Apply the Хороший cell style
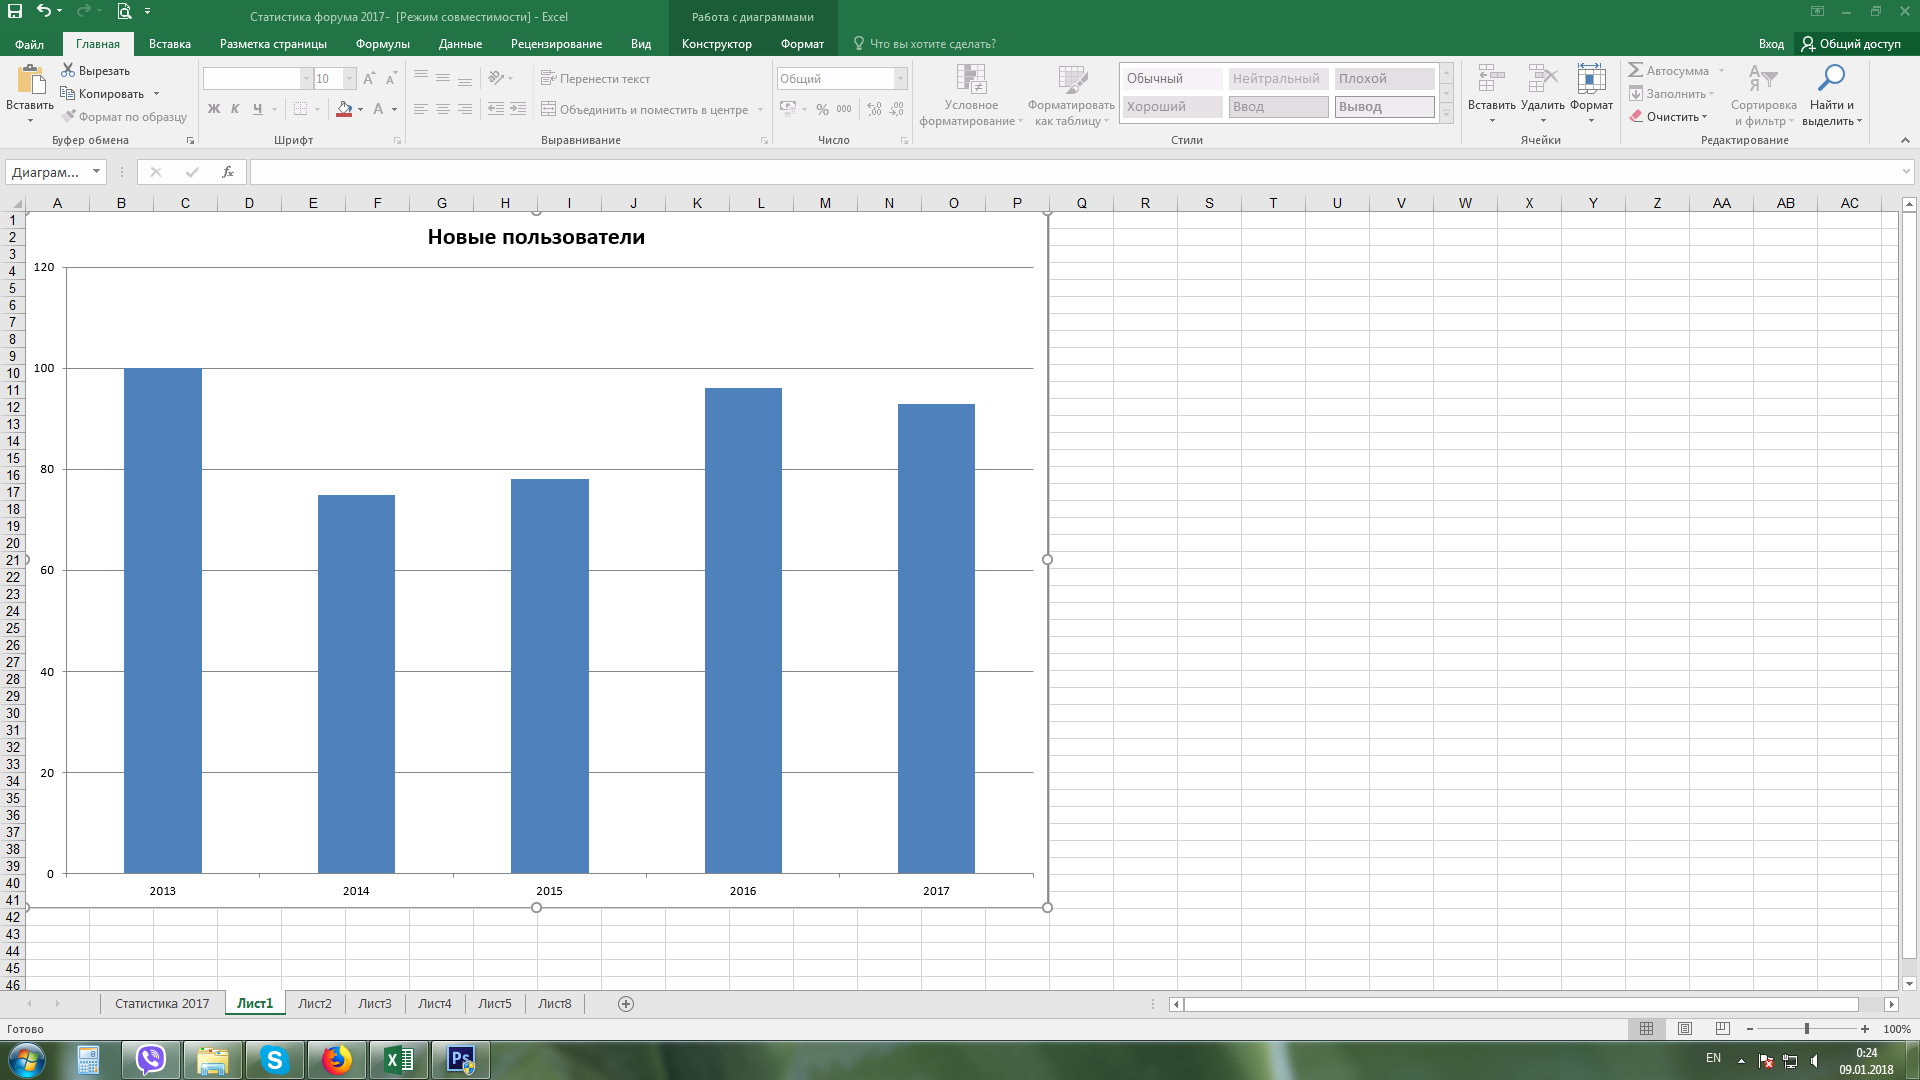Screen dimensions: 1920x1080 click(x=1171, y=107)
